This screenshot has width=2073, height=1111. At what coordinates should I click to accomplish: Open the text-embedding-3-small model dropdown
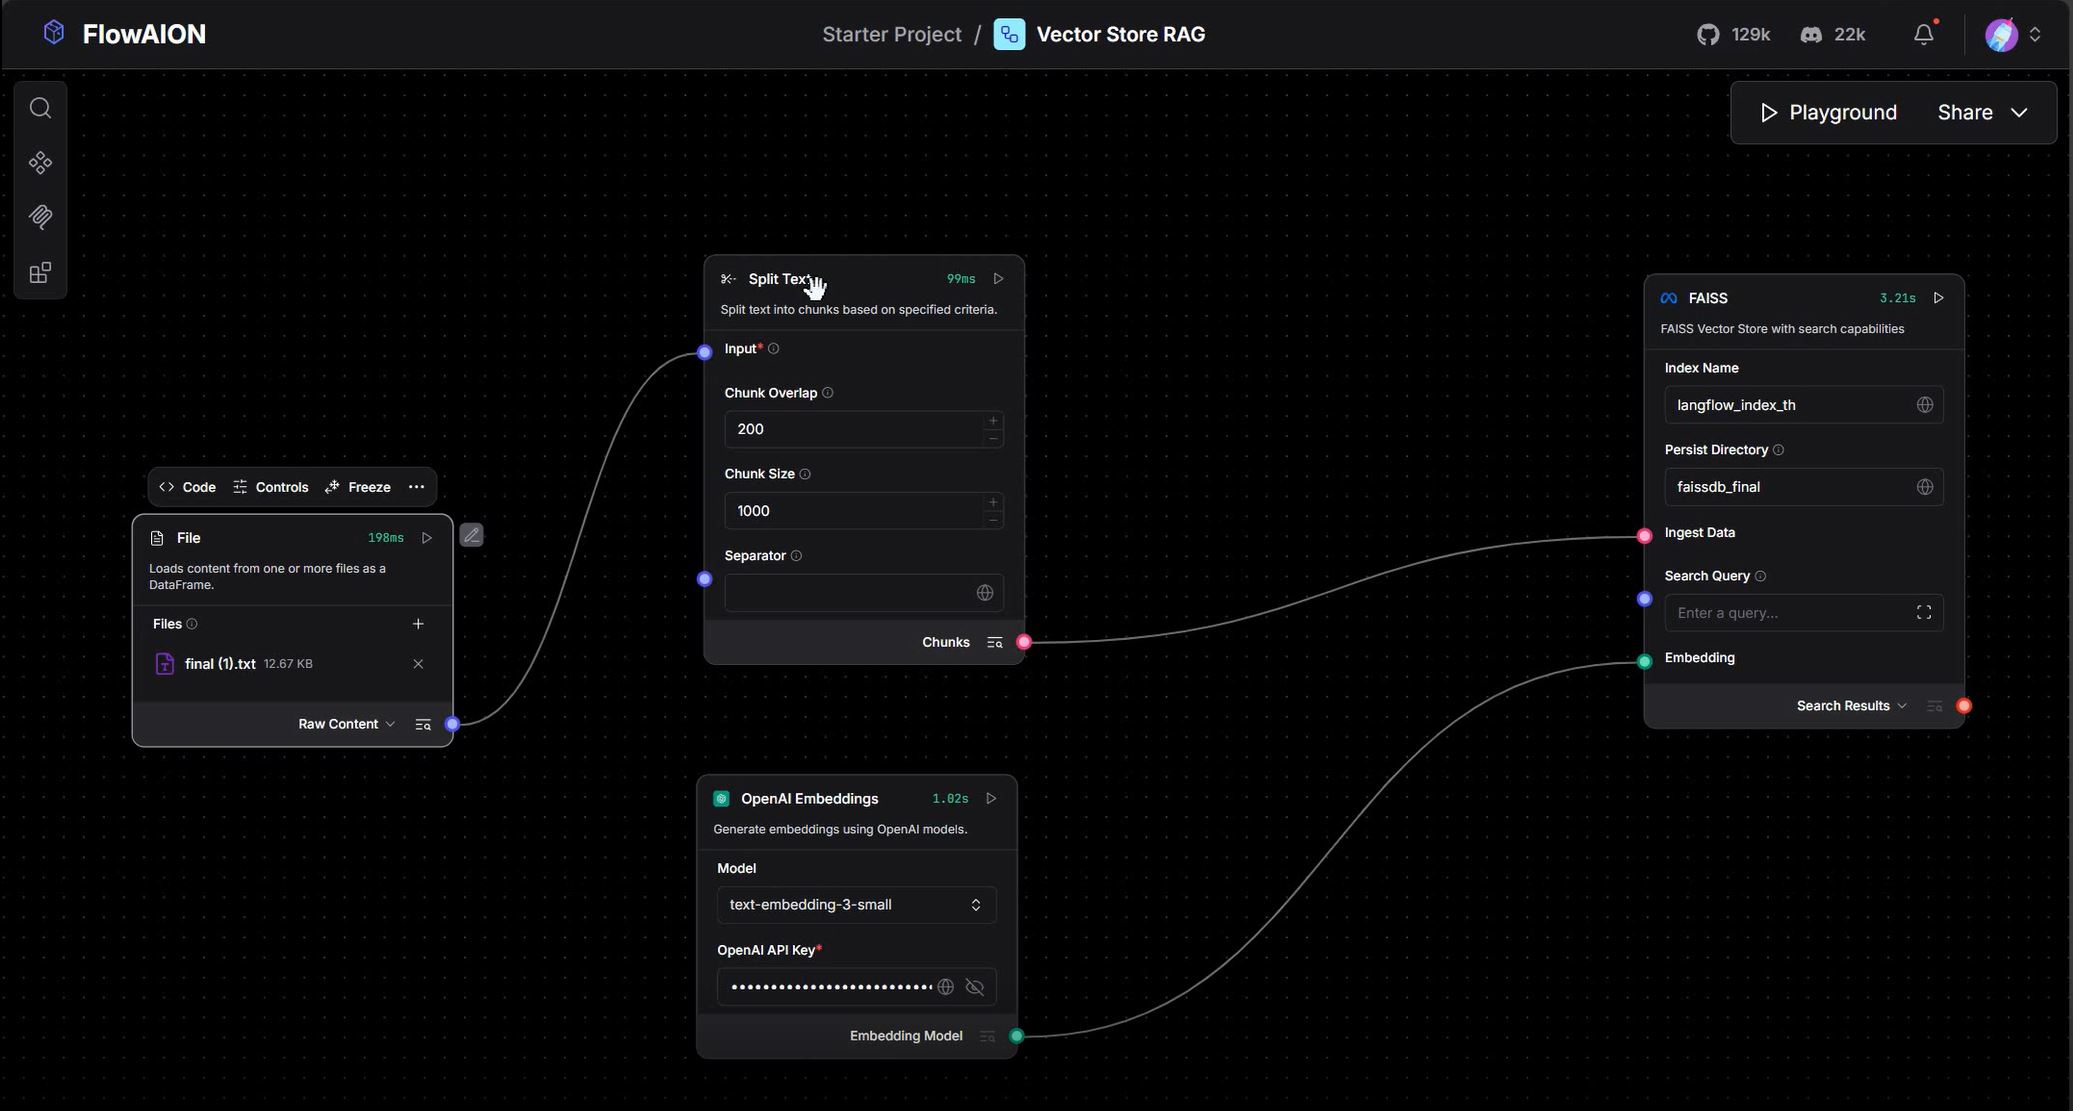tap(855, 903)
